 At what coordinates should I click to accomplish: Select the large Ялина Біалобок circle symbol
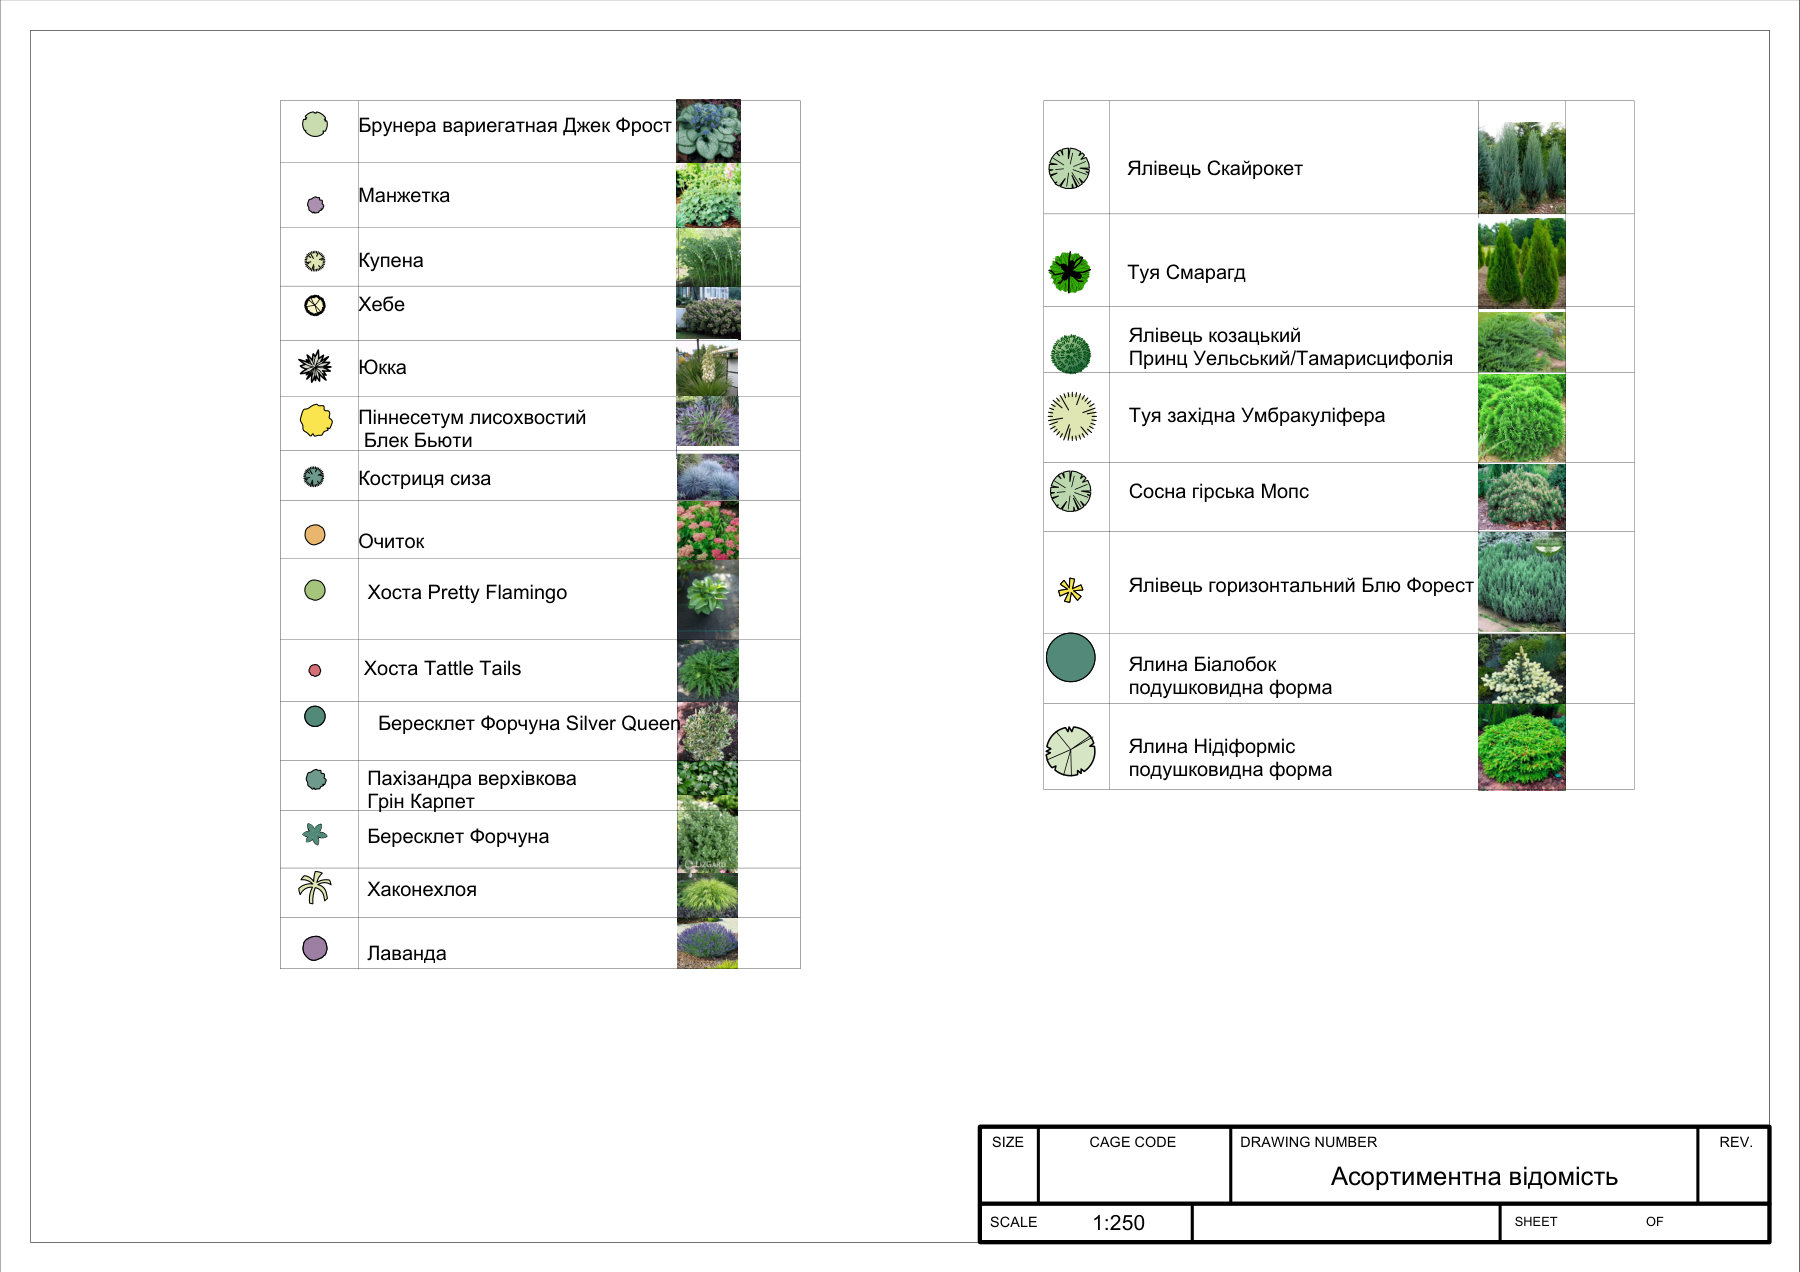(x=1071, y=657)
